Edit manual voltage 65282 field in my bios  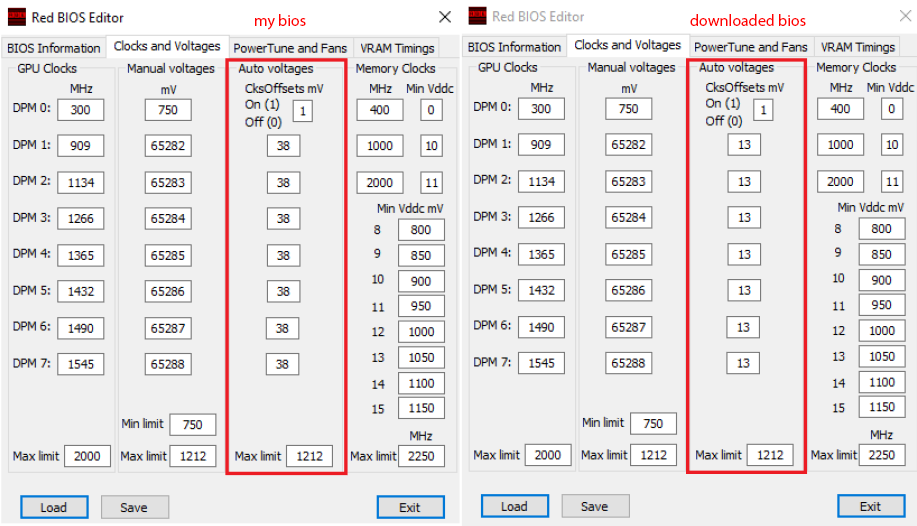168,146
